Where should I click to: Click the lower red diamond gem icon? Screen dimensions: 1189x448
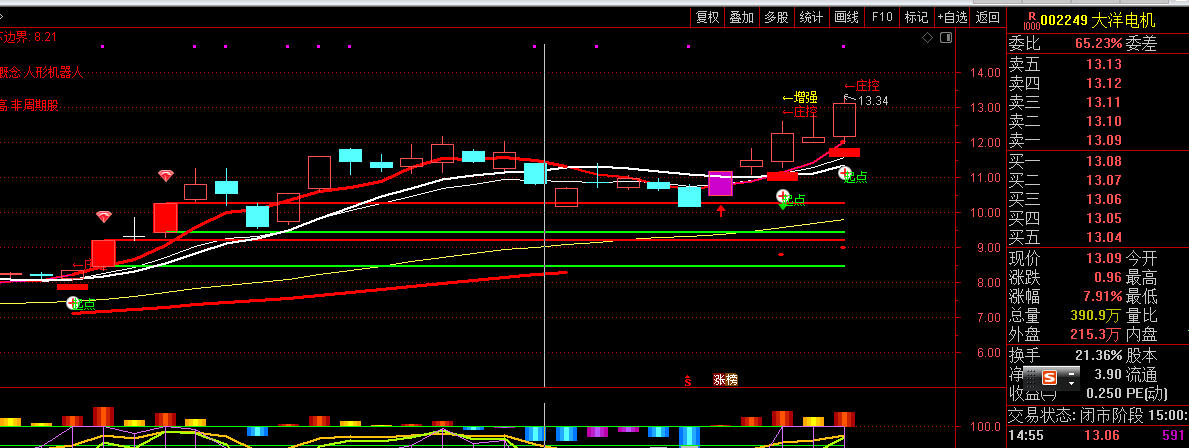(x=104, y=216)
